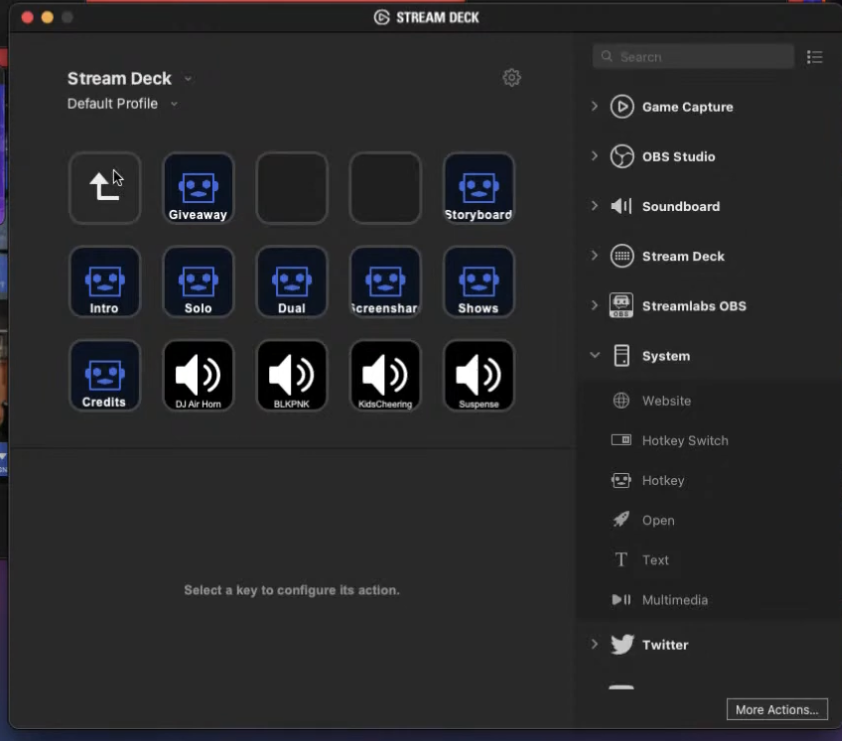
Task: Expand the Game Capture category
Action: (594, 106)
